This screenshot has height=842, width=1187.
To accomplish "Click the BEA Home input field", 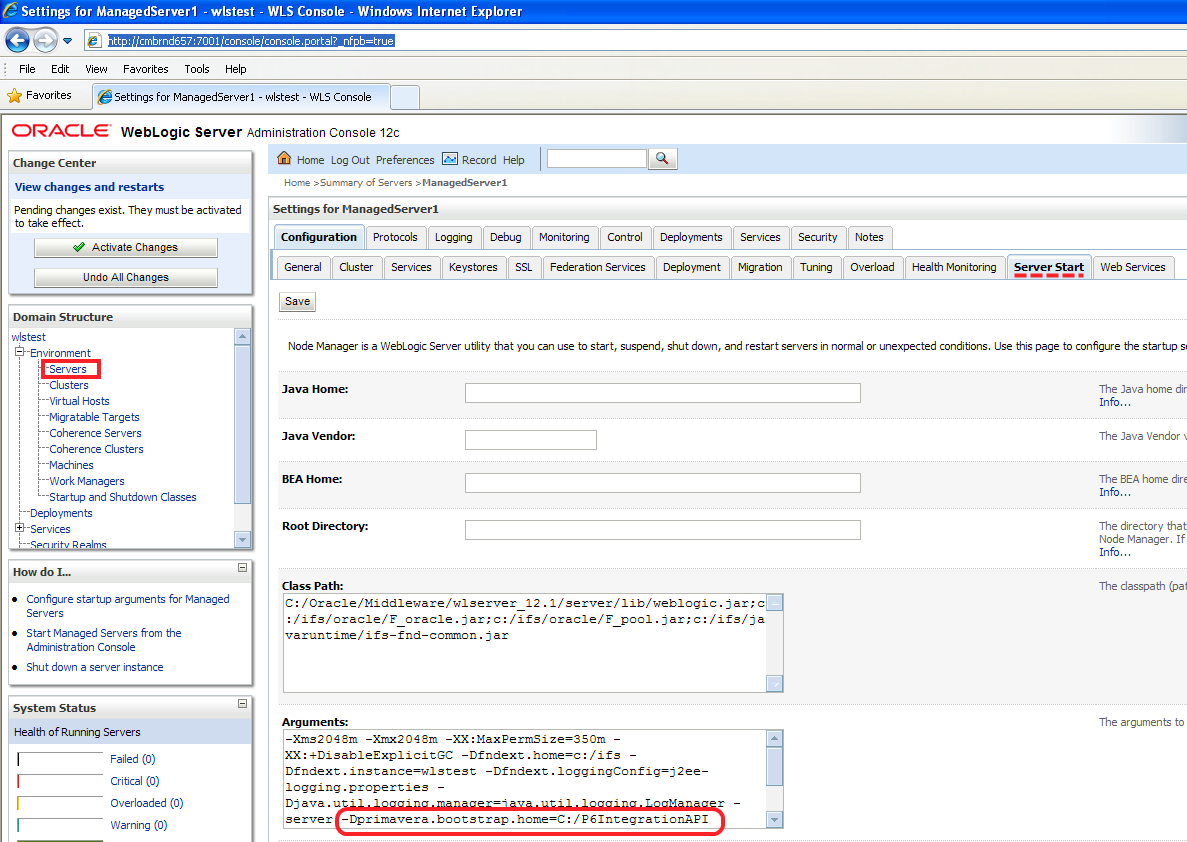I will click(x=662, y=483).
